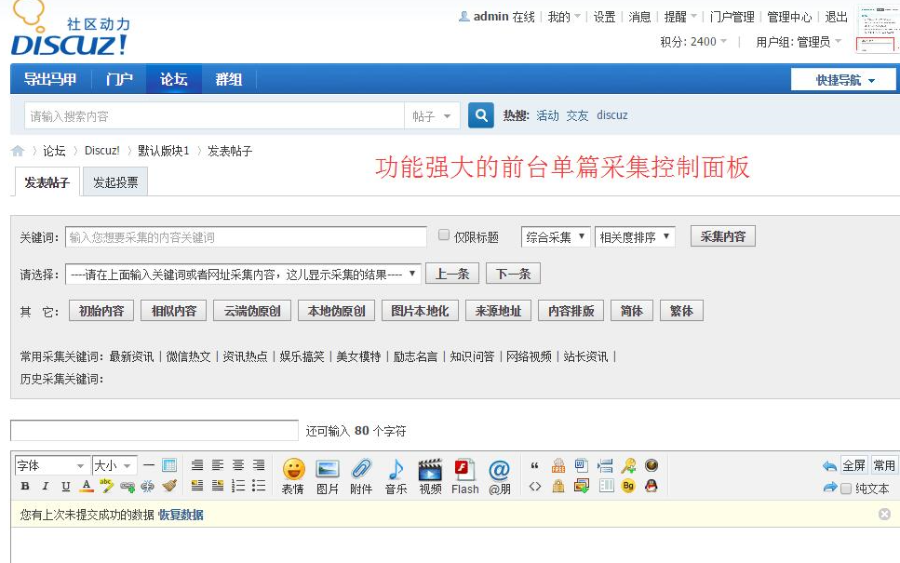
Task: Click the 关键词 keyword input field
Action: (x=246, y=237)
